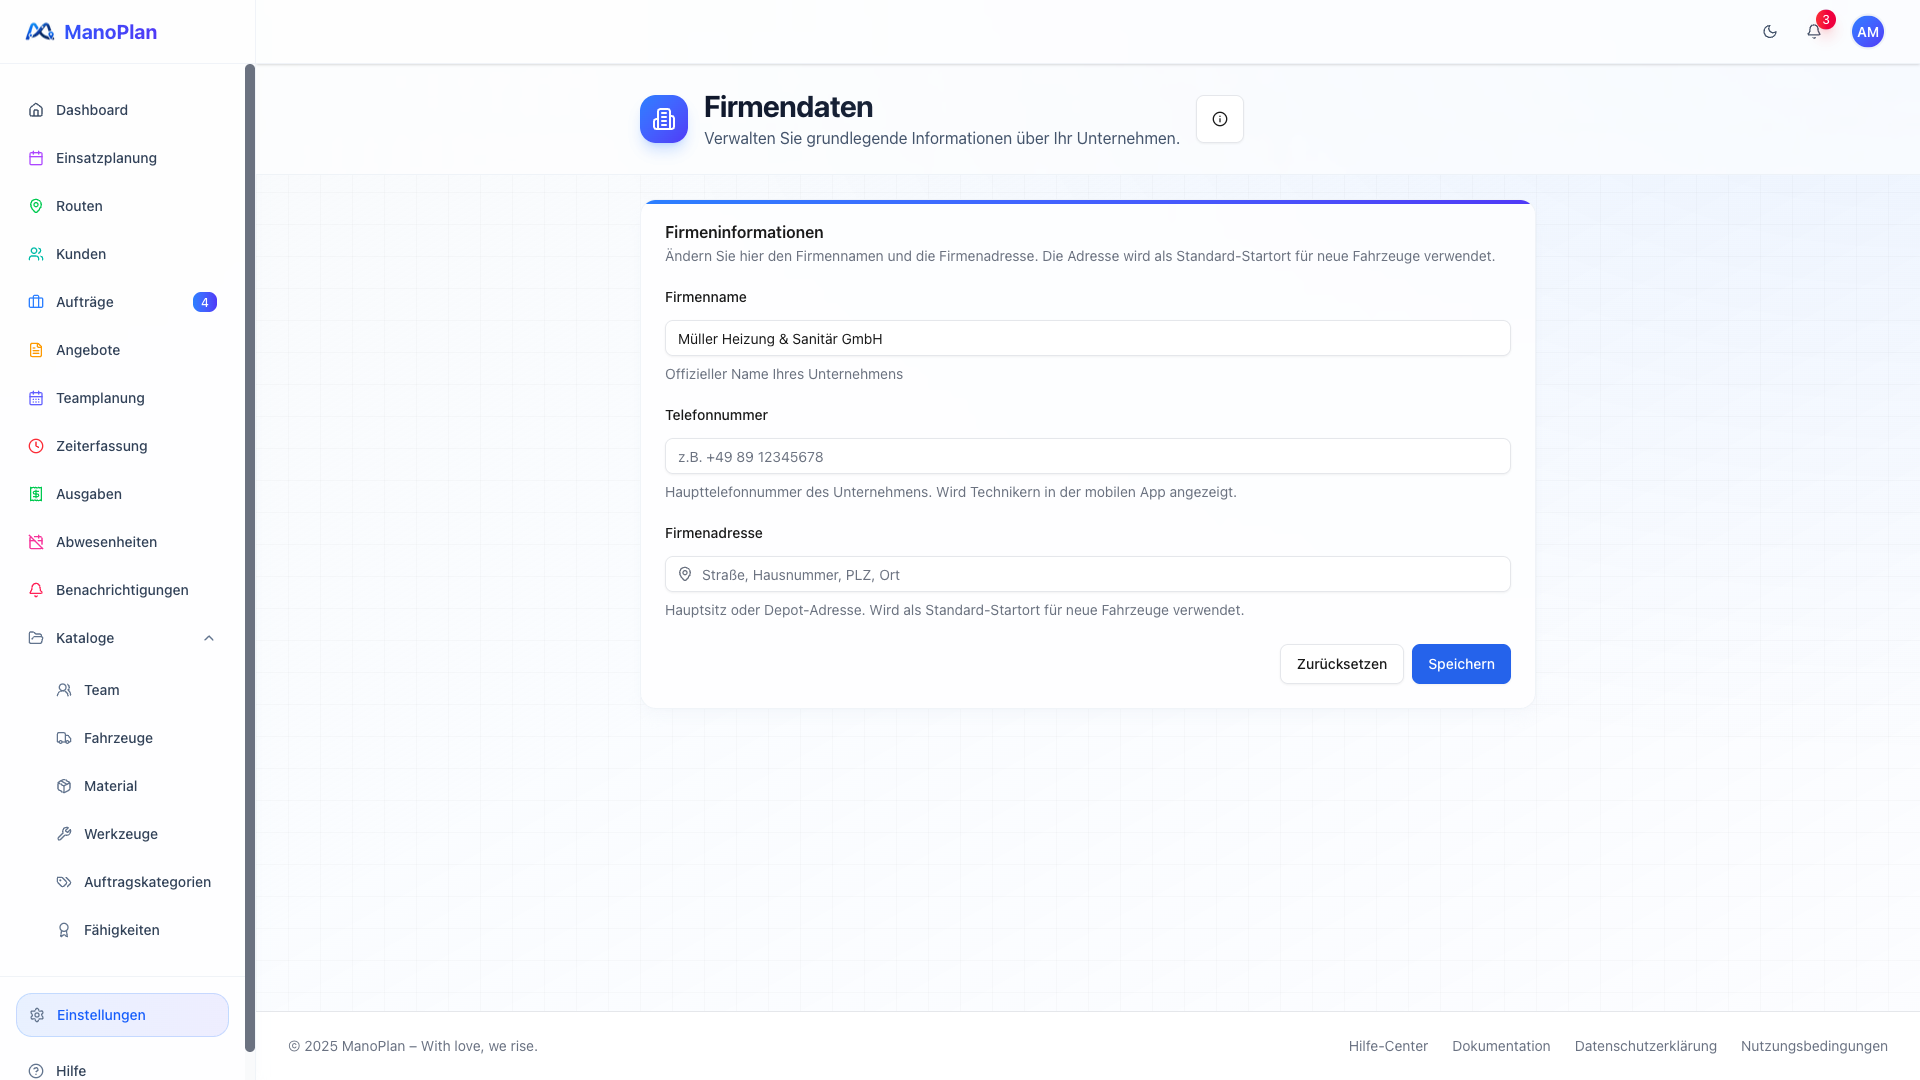Select Auftragskategorien catalog entry
The image size is (1920, 1080).
[147, 882]
